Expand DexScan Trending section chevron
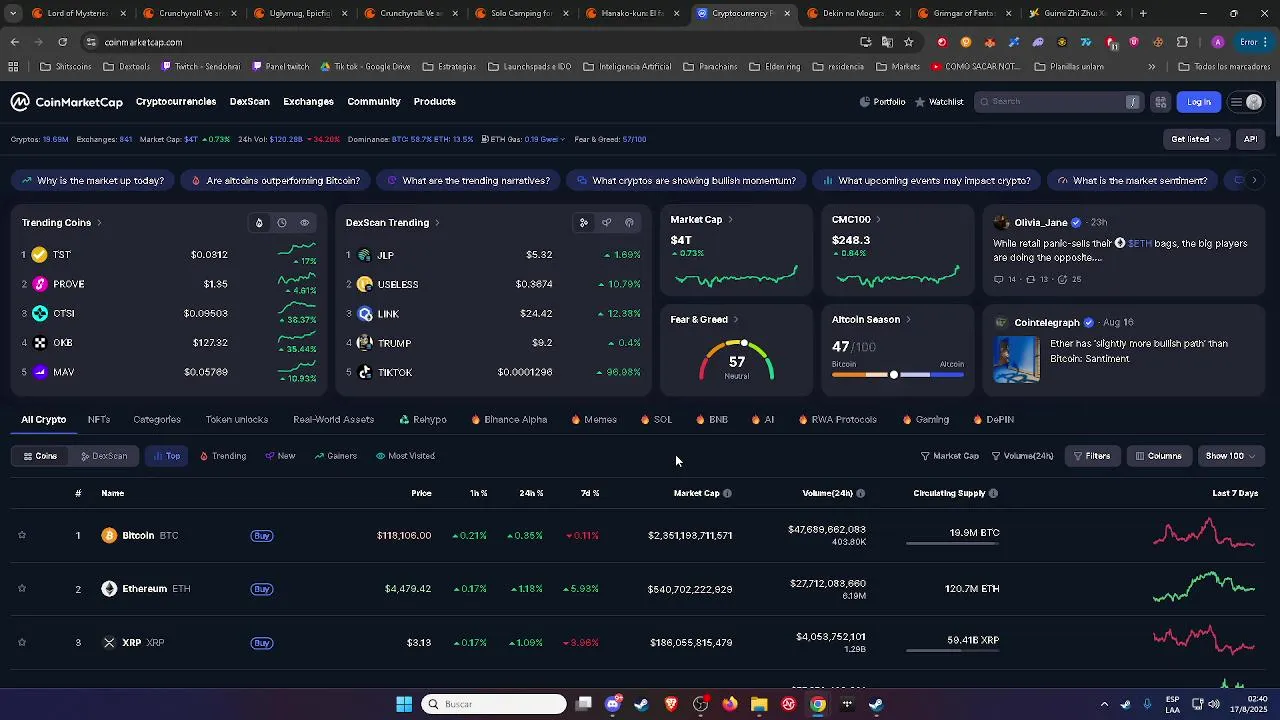Screen dimensions: 1280x720 pyautogui.click(x=437, y=223)
